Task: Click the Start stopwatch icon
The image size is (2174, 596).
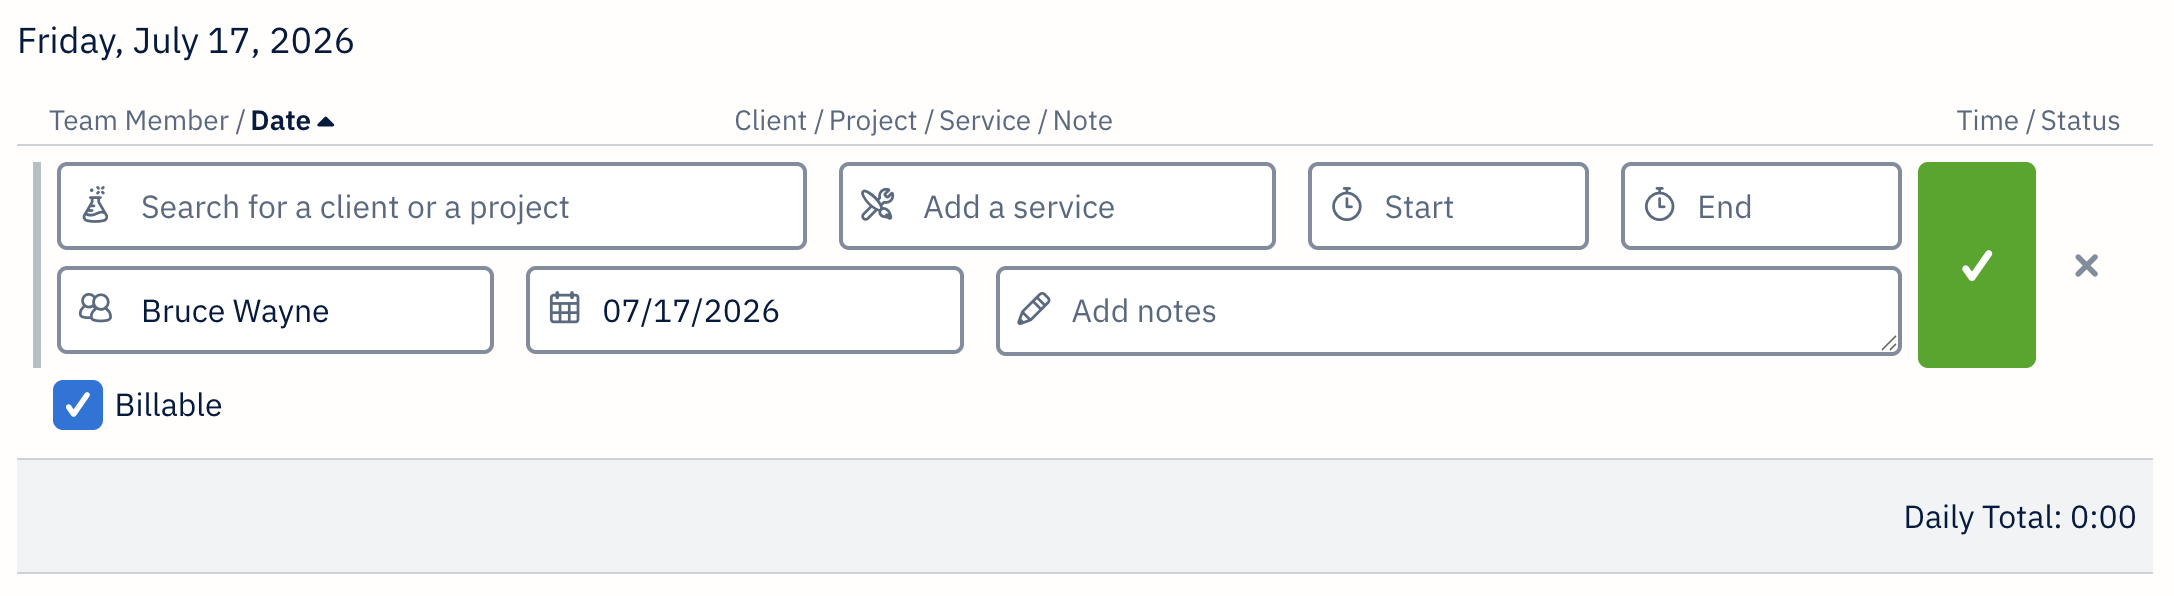Action: (1347, 205)
